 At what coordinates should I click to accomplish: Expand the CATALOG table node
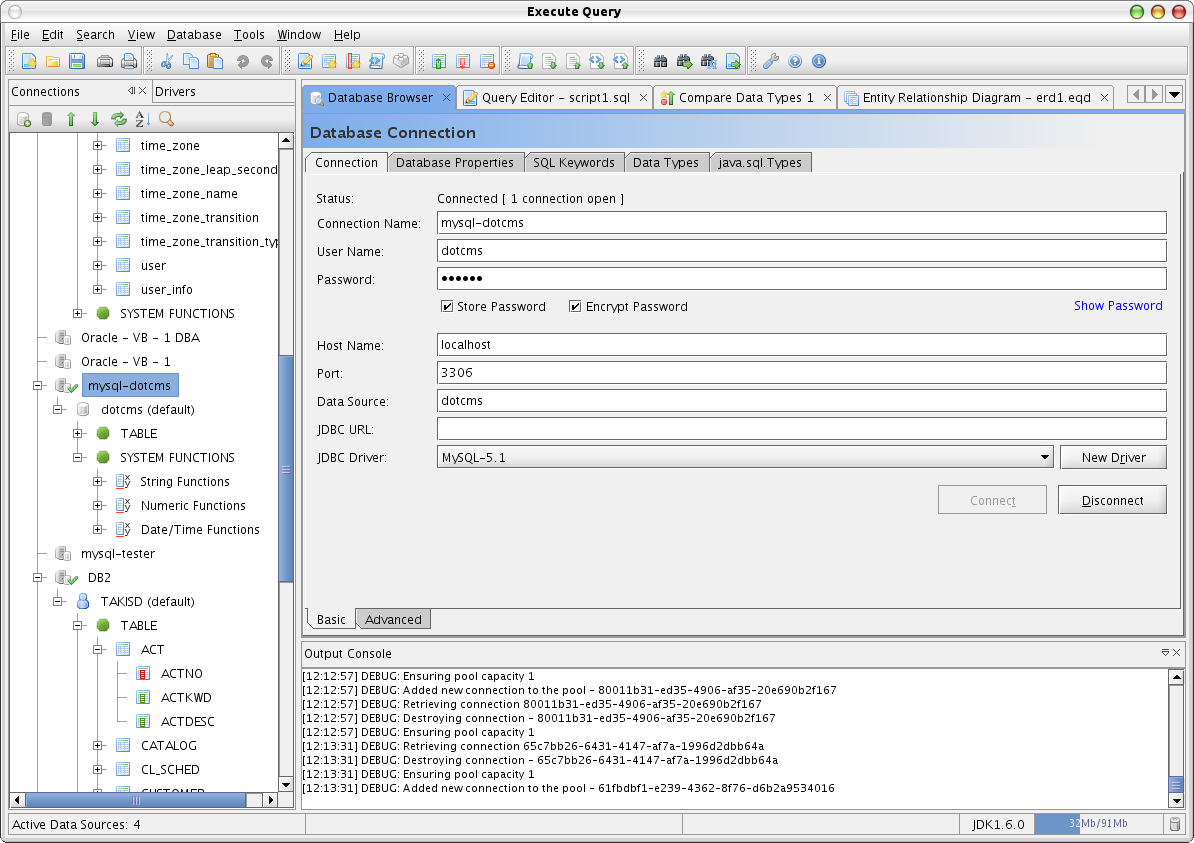97,746
